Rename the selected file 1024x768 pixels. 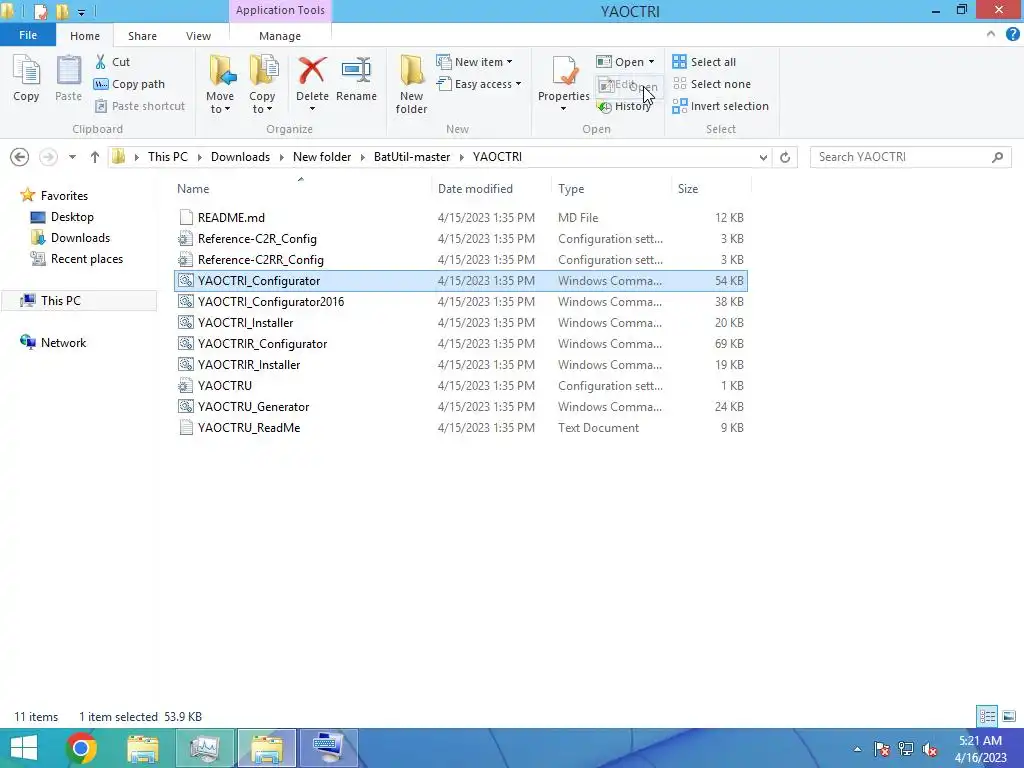[x=356, y=78]
